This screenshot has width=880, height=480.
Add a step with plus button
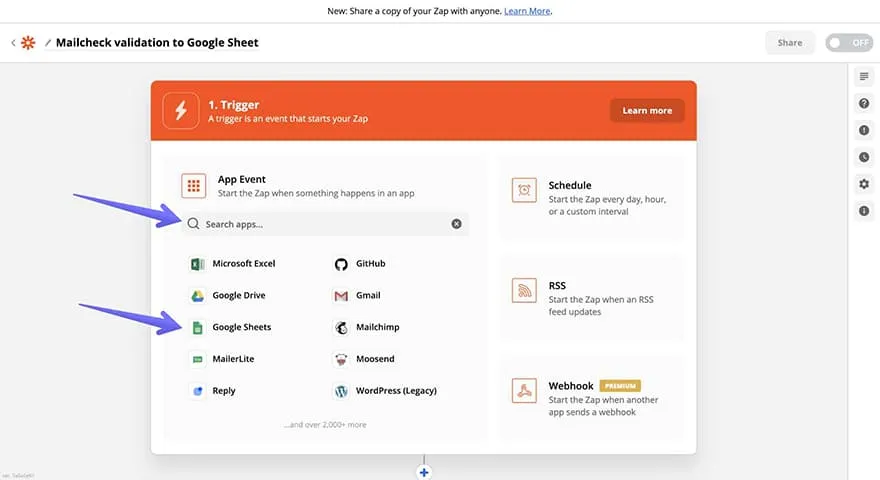tap(424, 472)
